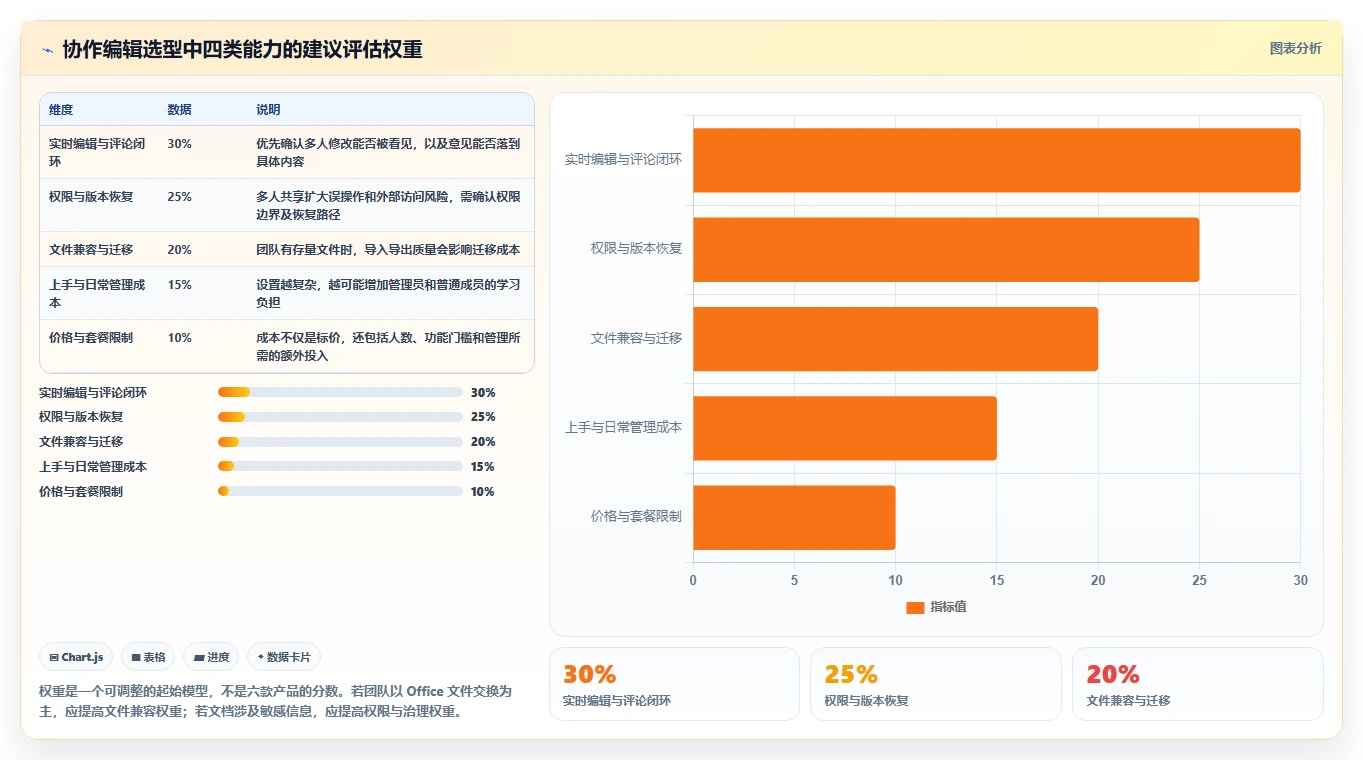The image size is (1363, 760).
Task: Click the 文件兼容与迁移 chart bar
Action: (895, 339)
